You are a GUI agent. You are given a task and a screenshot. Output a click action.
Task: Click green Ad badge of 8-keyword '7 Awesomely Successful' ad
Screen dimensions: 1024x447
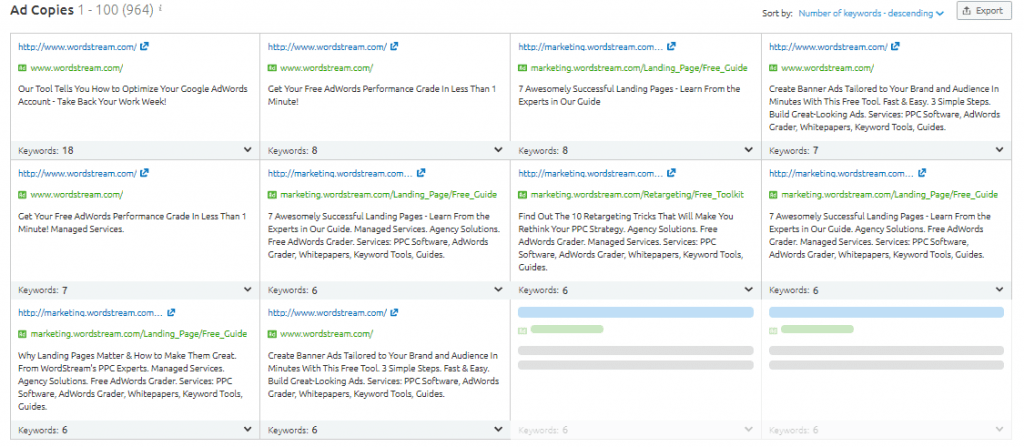pos(522,68)
